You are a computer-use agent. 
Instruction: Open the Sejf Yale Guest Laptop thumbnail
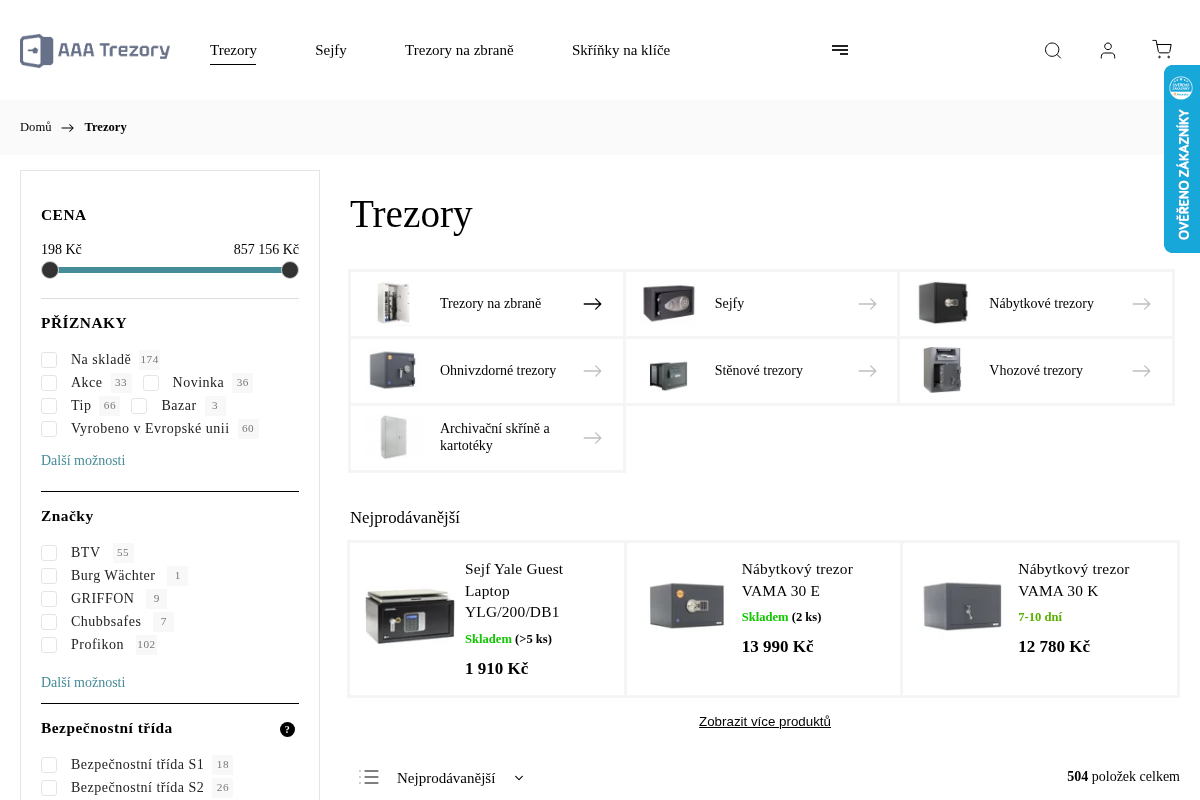(x=409, y=616)
